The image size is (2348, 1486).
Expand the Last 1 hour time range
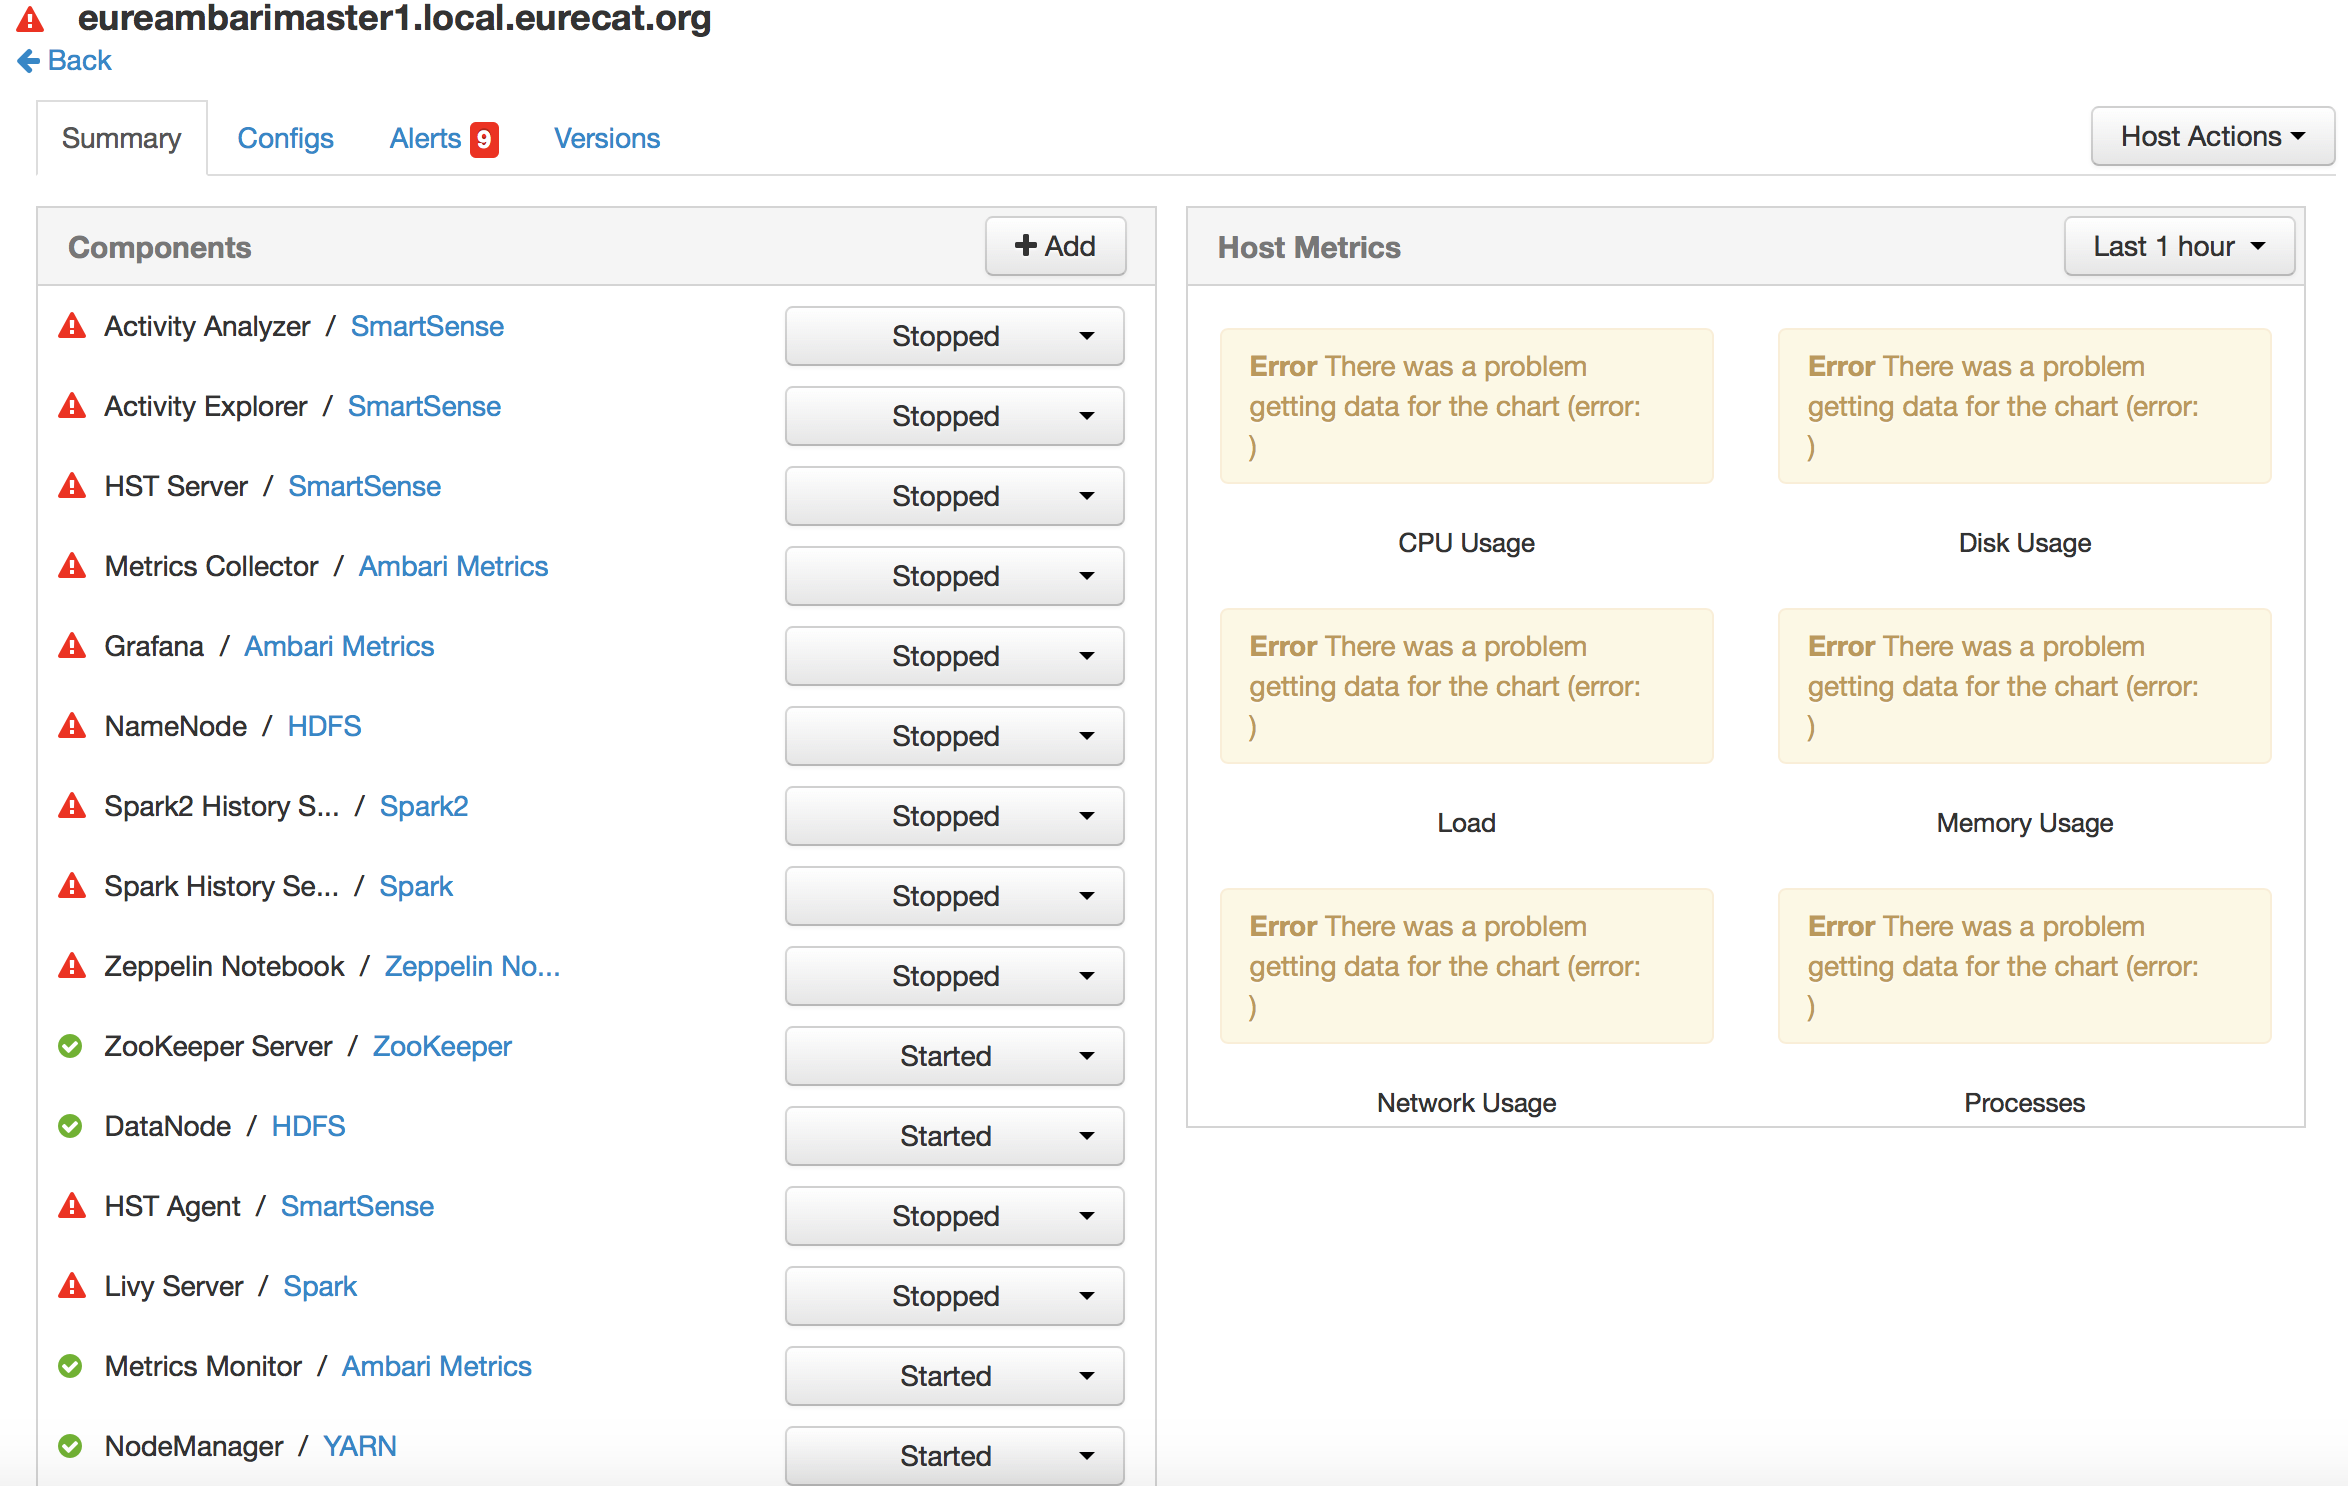click(2178, 246)
